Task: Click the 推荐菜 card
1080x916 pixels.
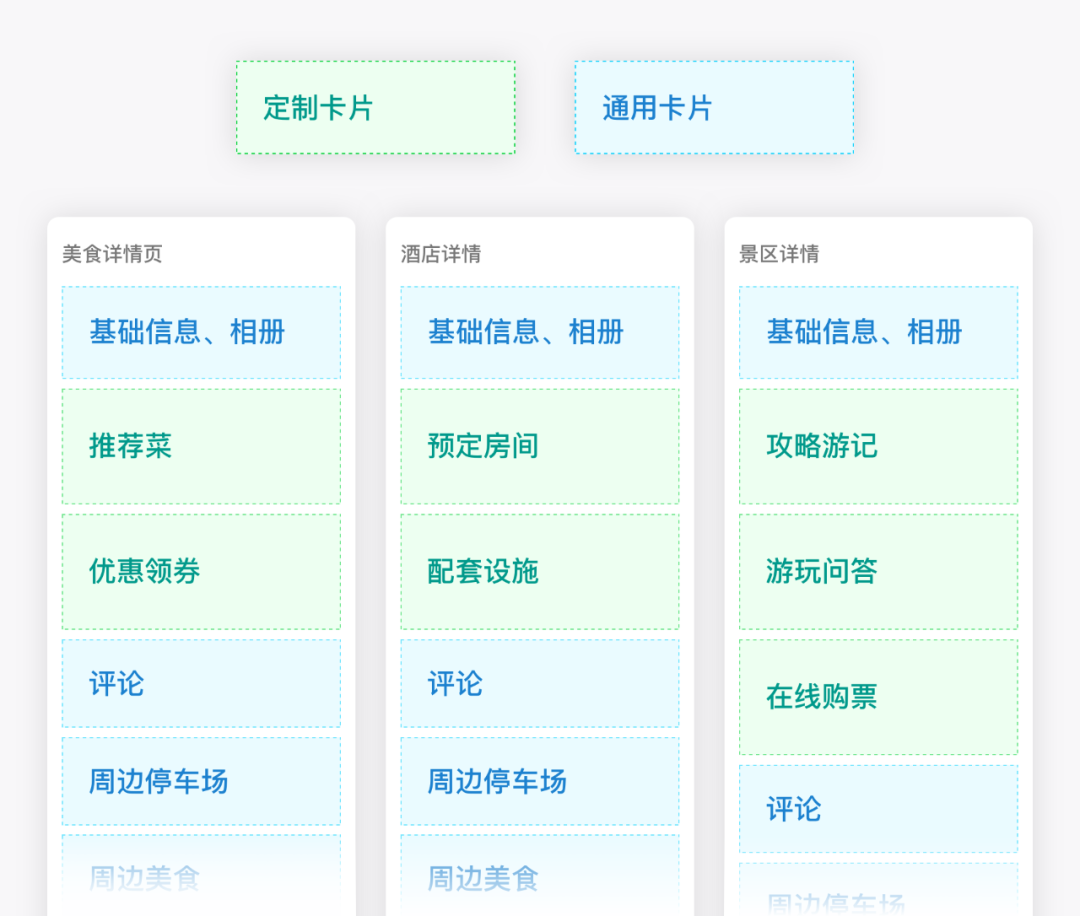Action: pyautogui.click(x=201, y=446)
